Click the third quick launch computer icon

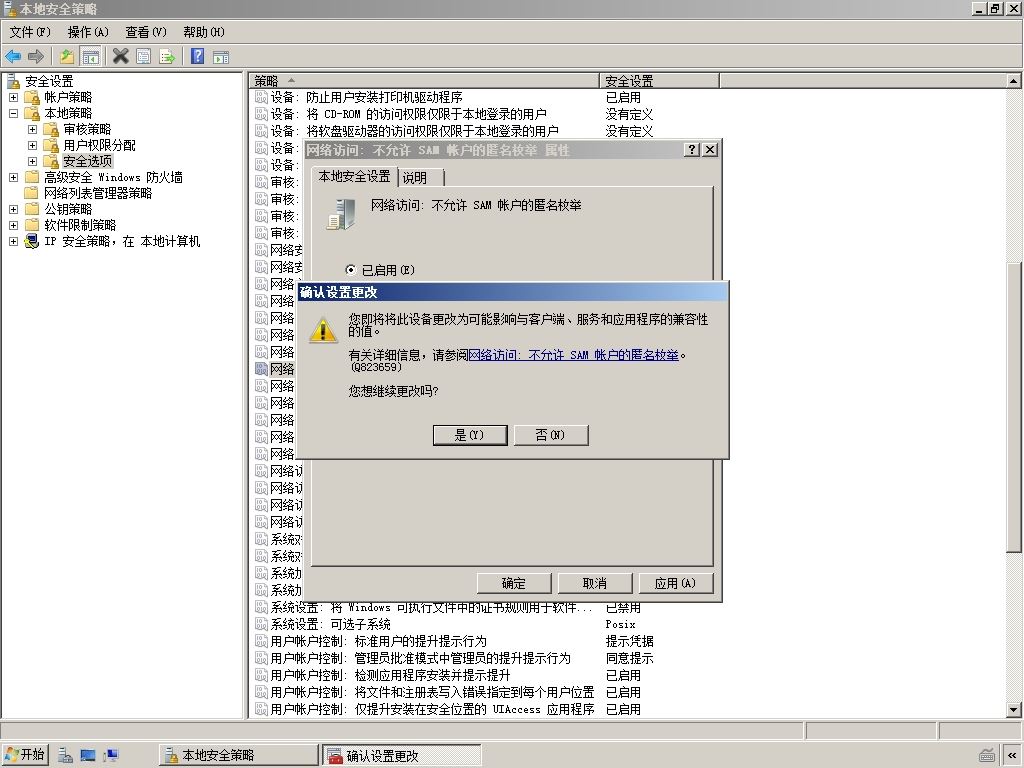click(x=111, y=756)
